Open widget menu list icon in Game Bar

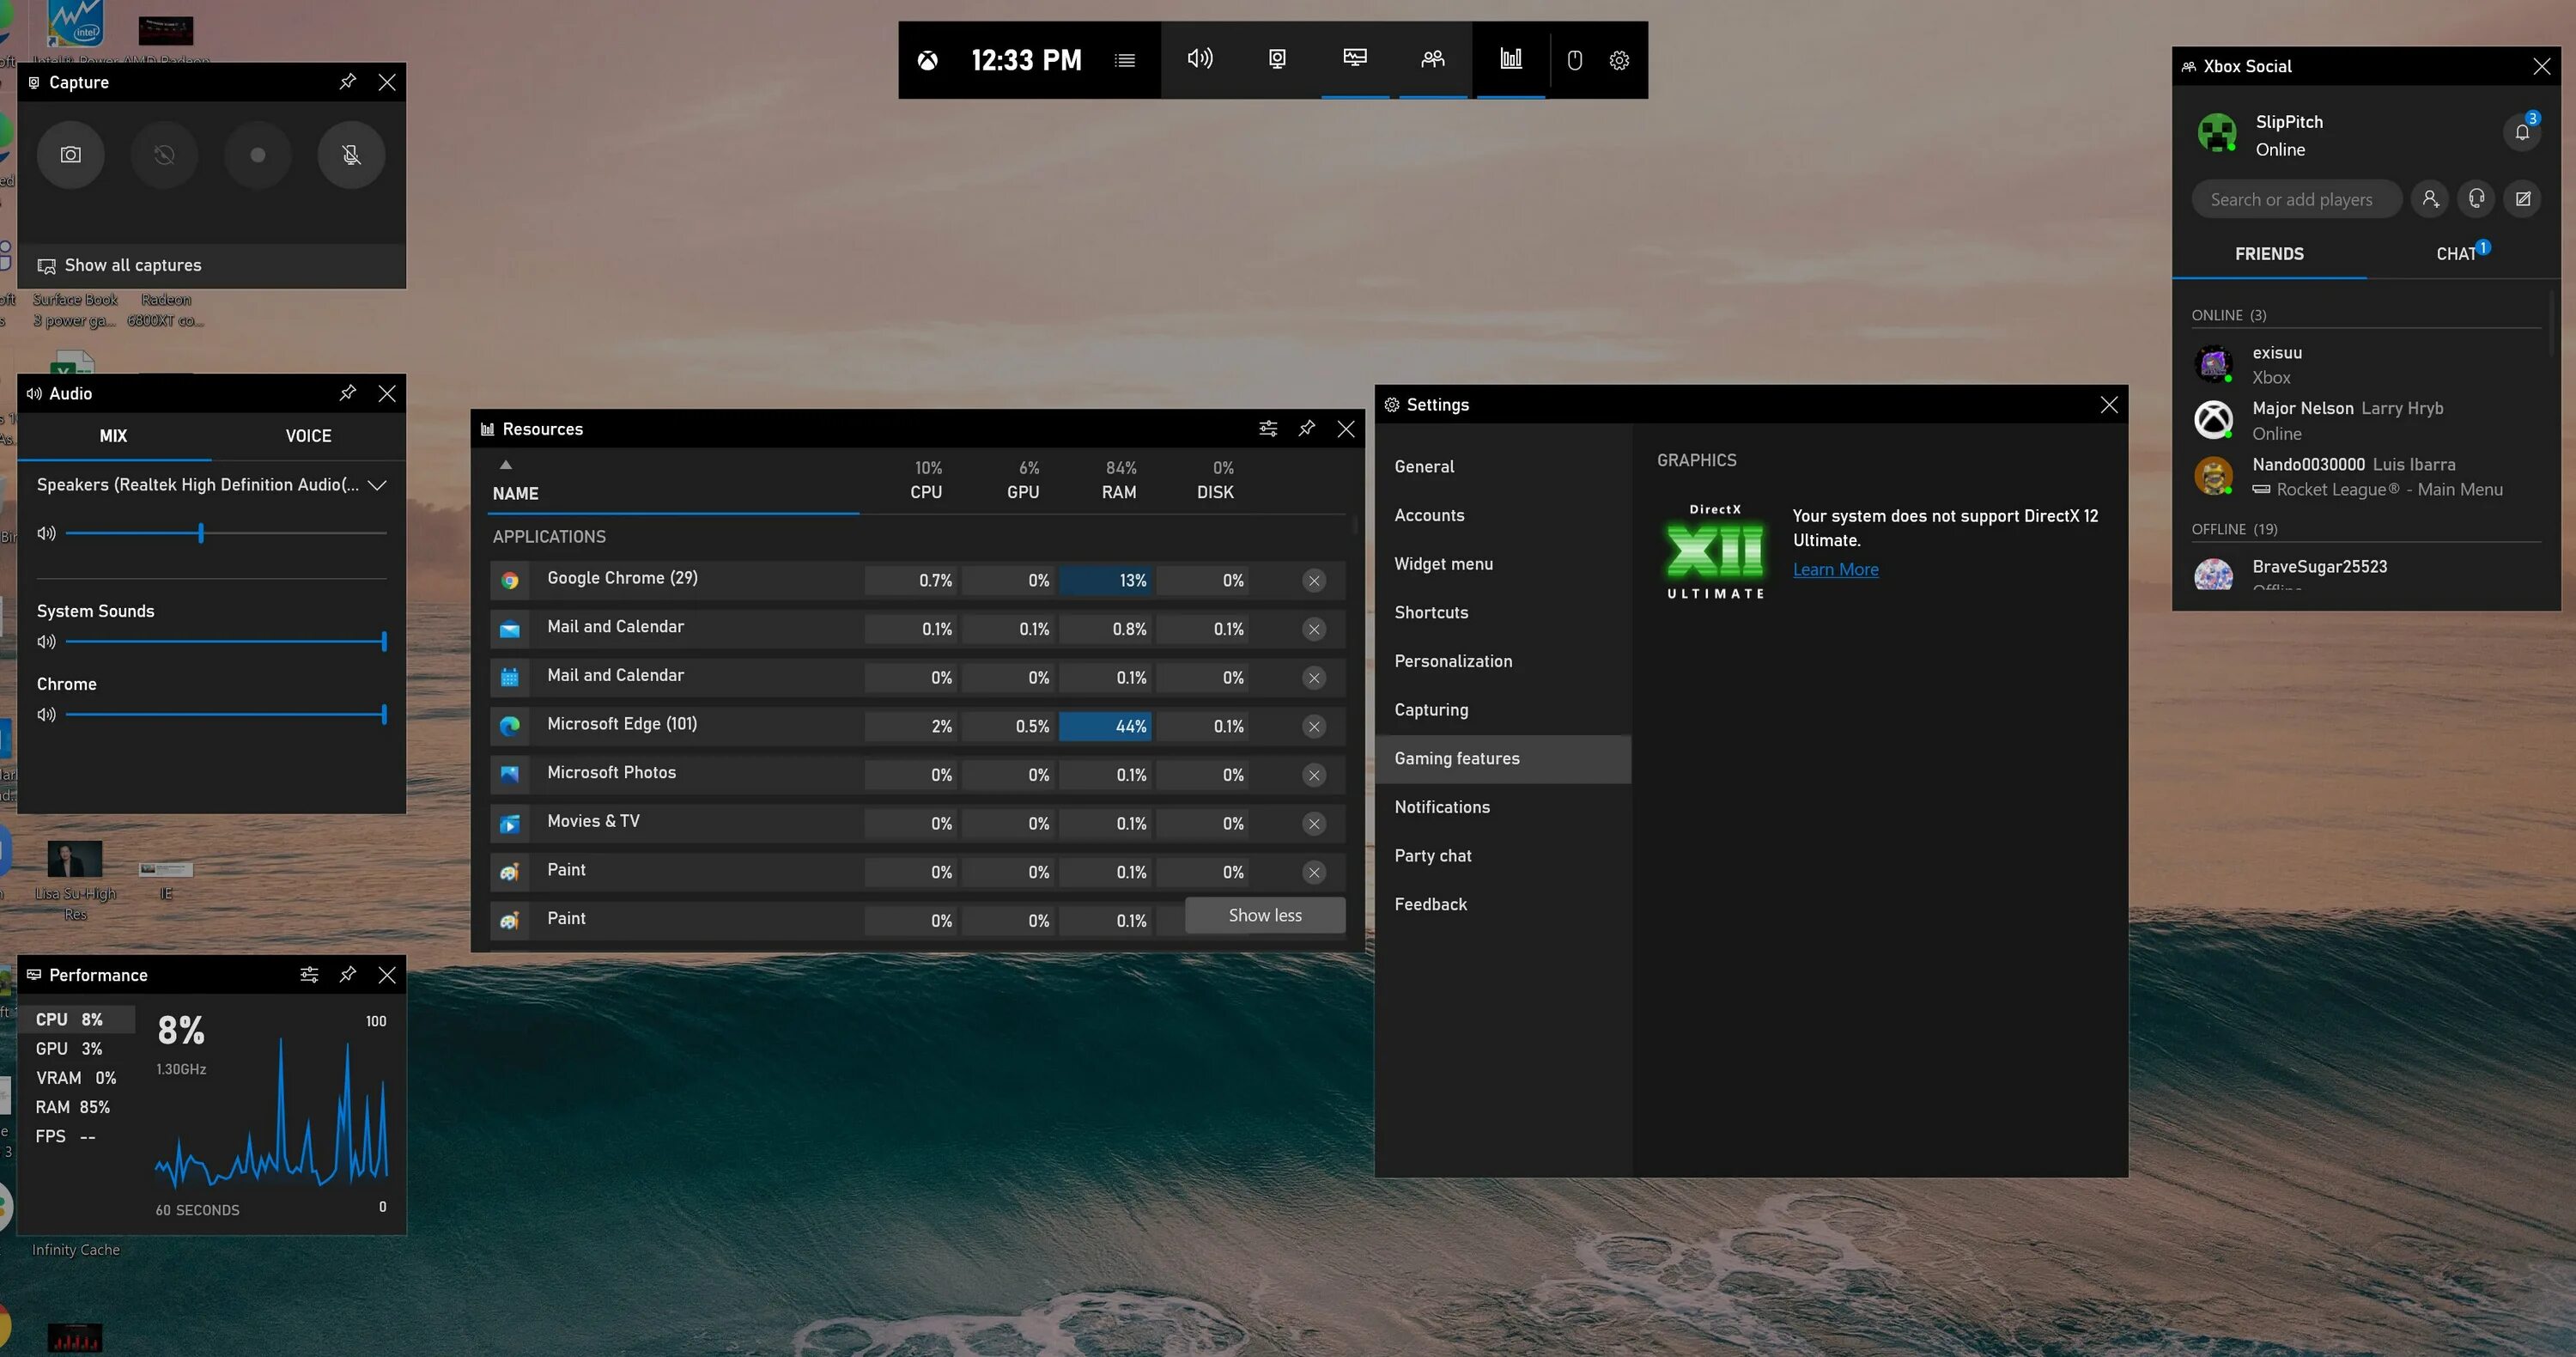1124,60
